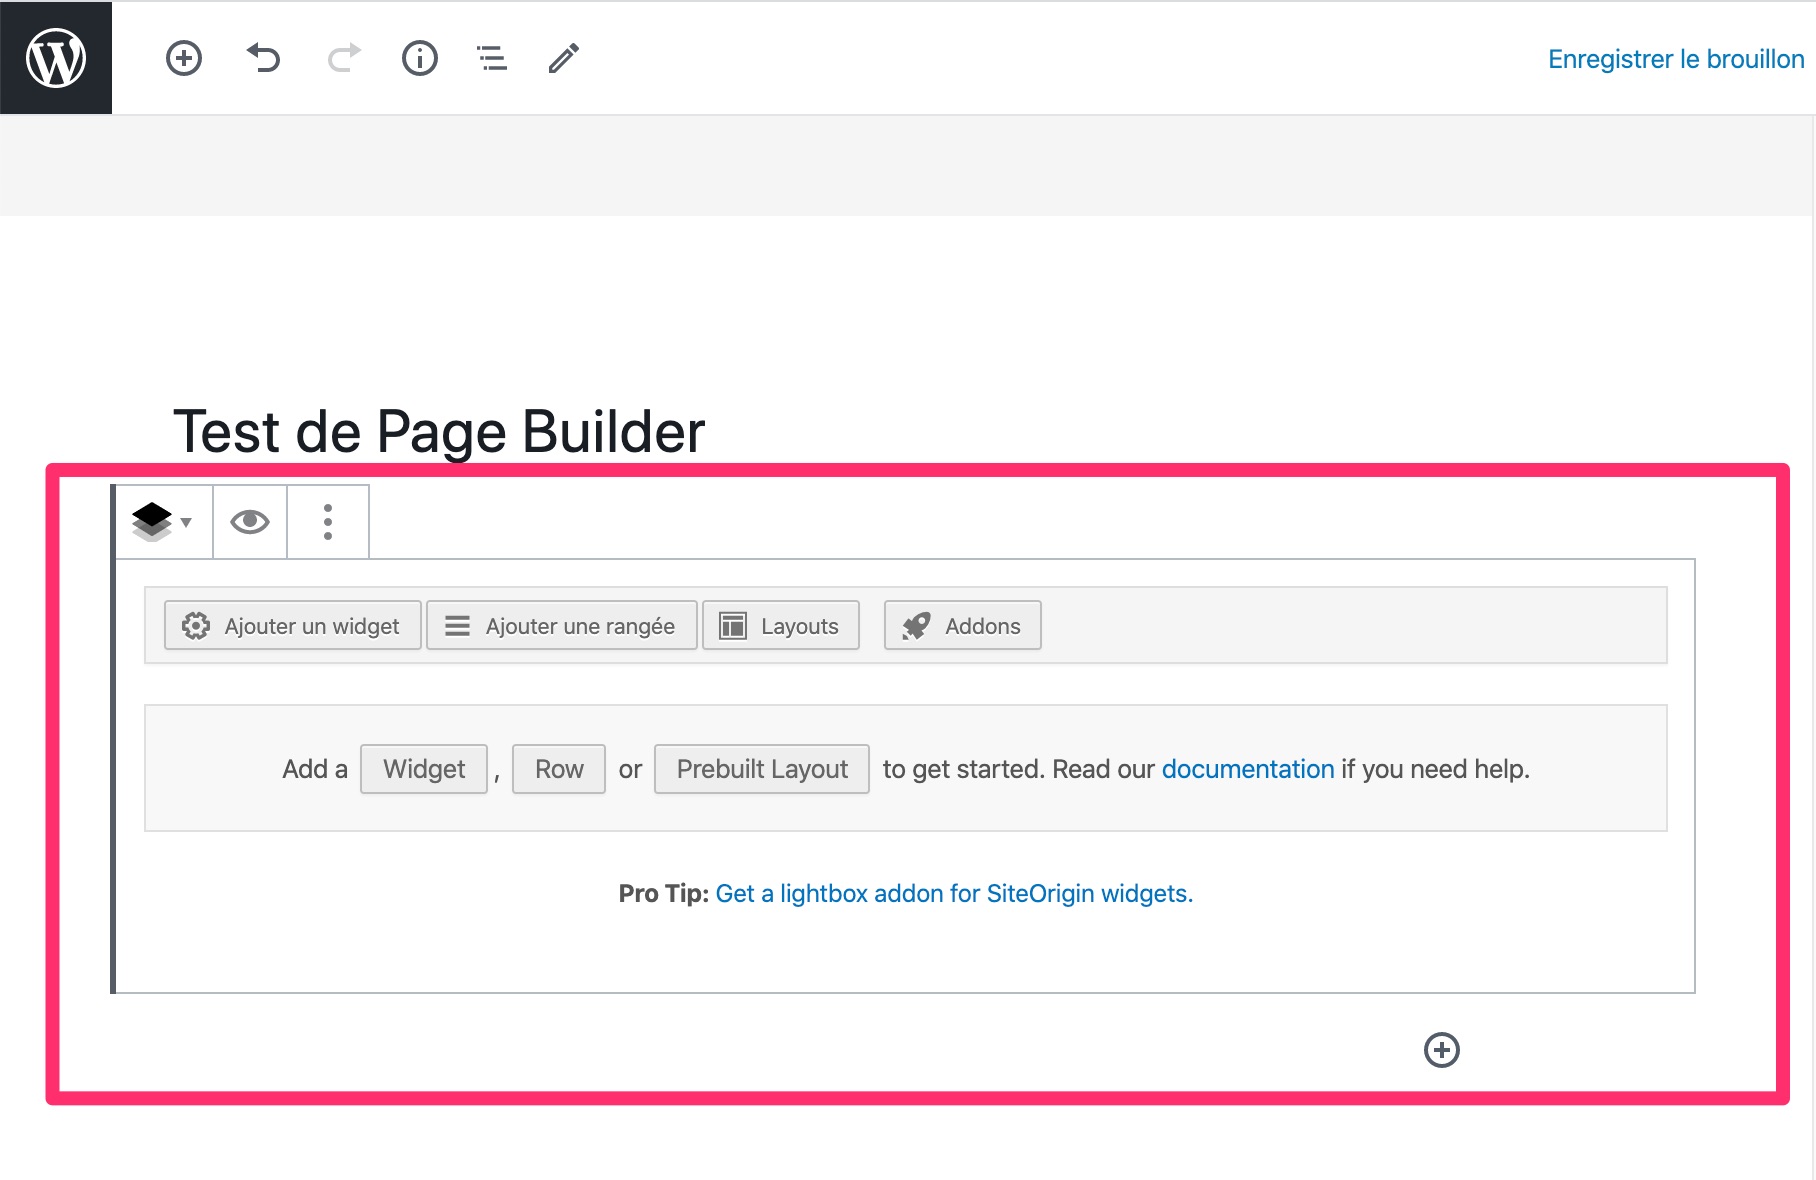Viewport: 1816px width, 1180px height.
Task: Add a new block with bottom plus button
Action: click(1441, 1050)
